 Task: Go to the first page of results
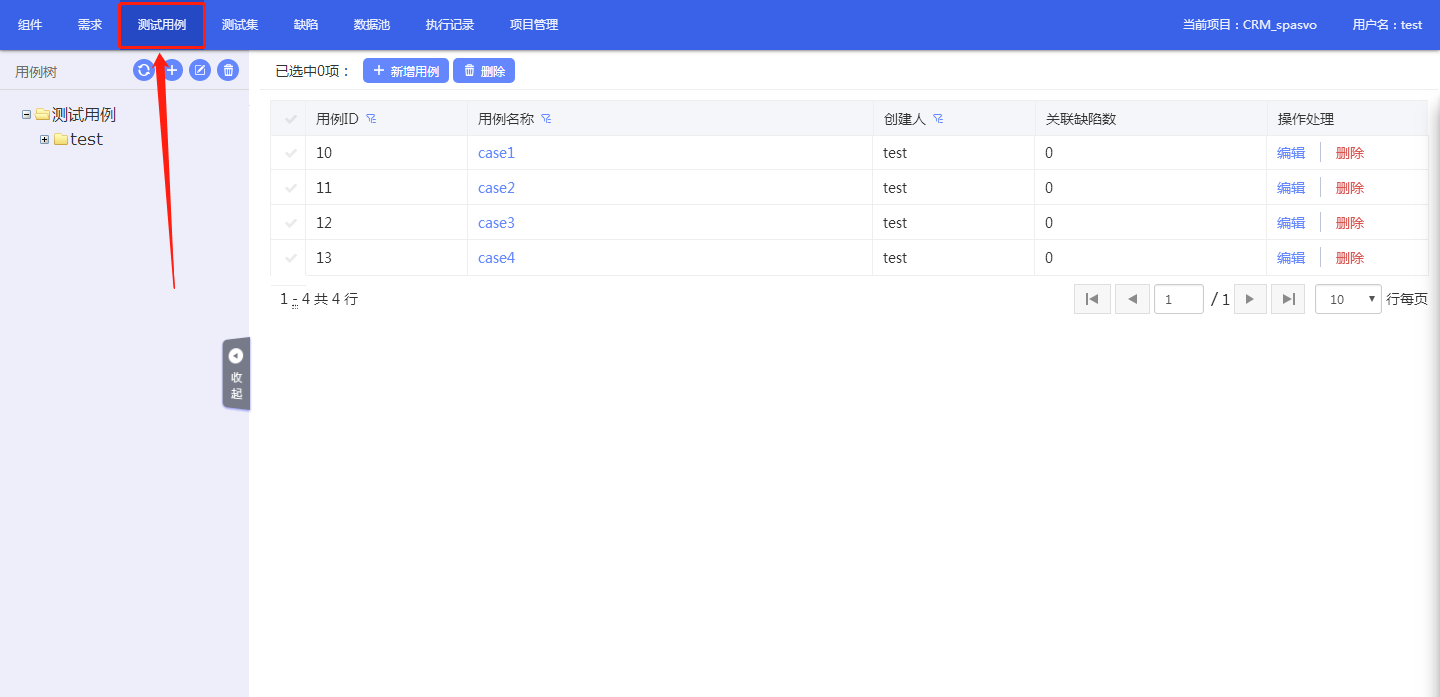[1092, 299]
